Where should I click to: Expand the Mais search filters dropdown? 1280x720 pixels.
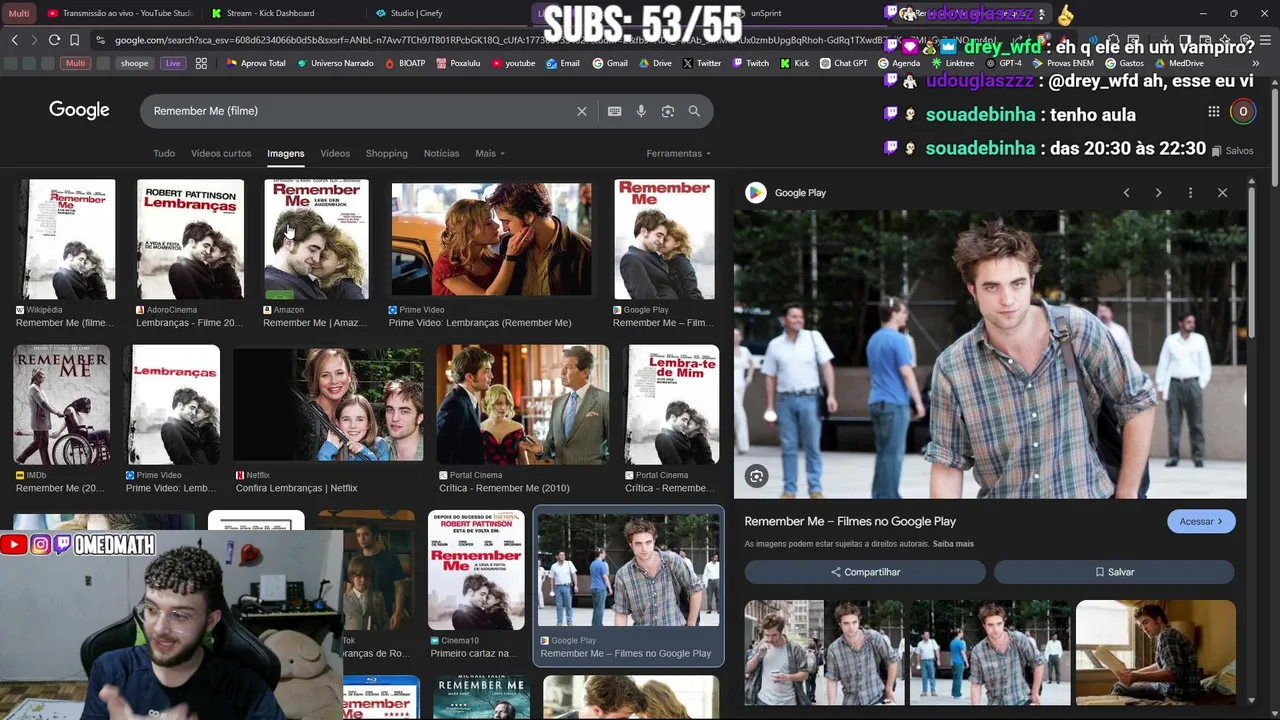point(490,154)
